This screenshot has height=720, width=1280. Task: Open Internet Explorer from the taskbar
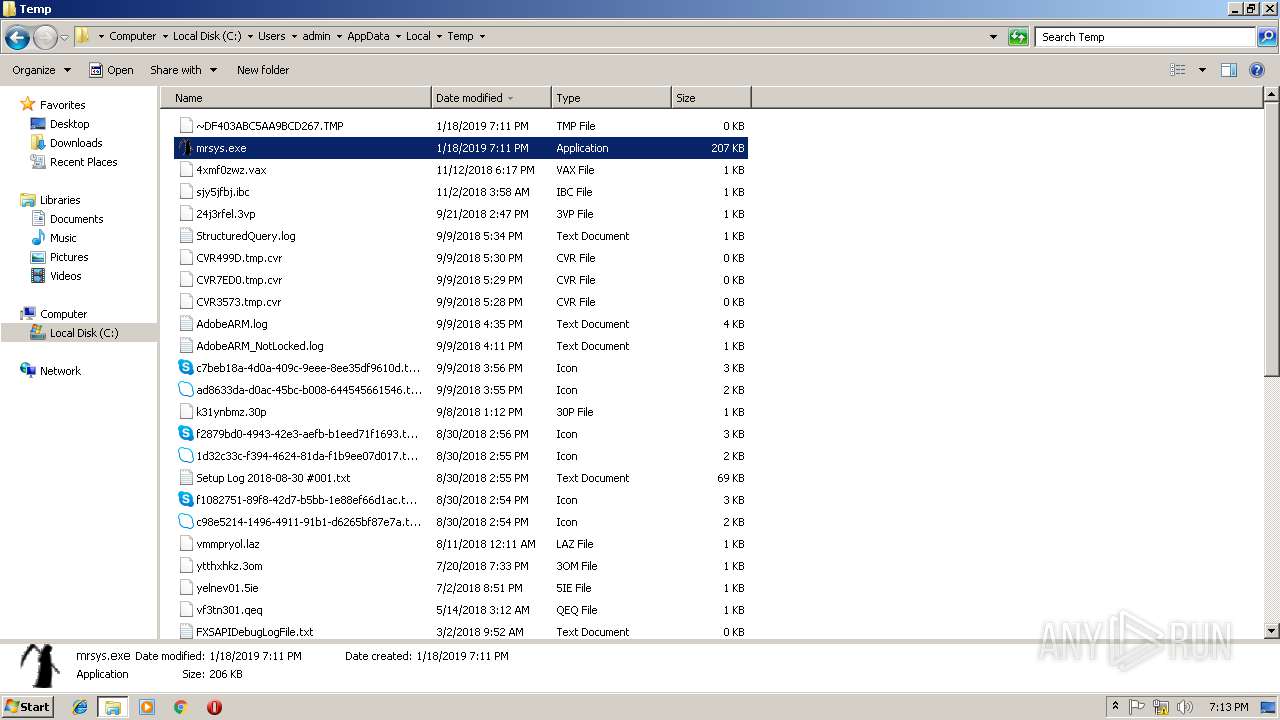80,707
